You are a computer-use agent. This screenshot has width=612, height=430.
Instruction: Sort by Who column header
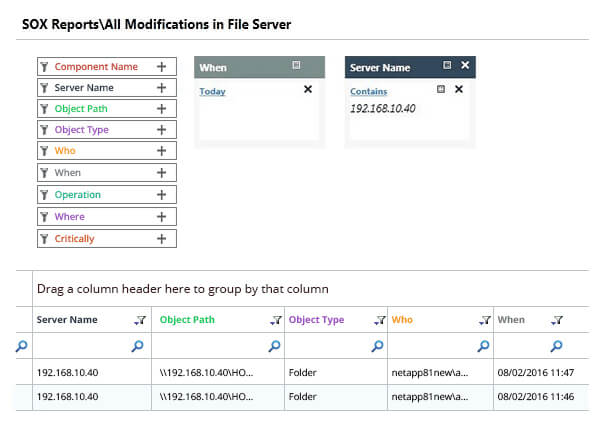[x=402, y=320]
